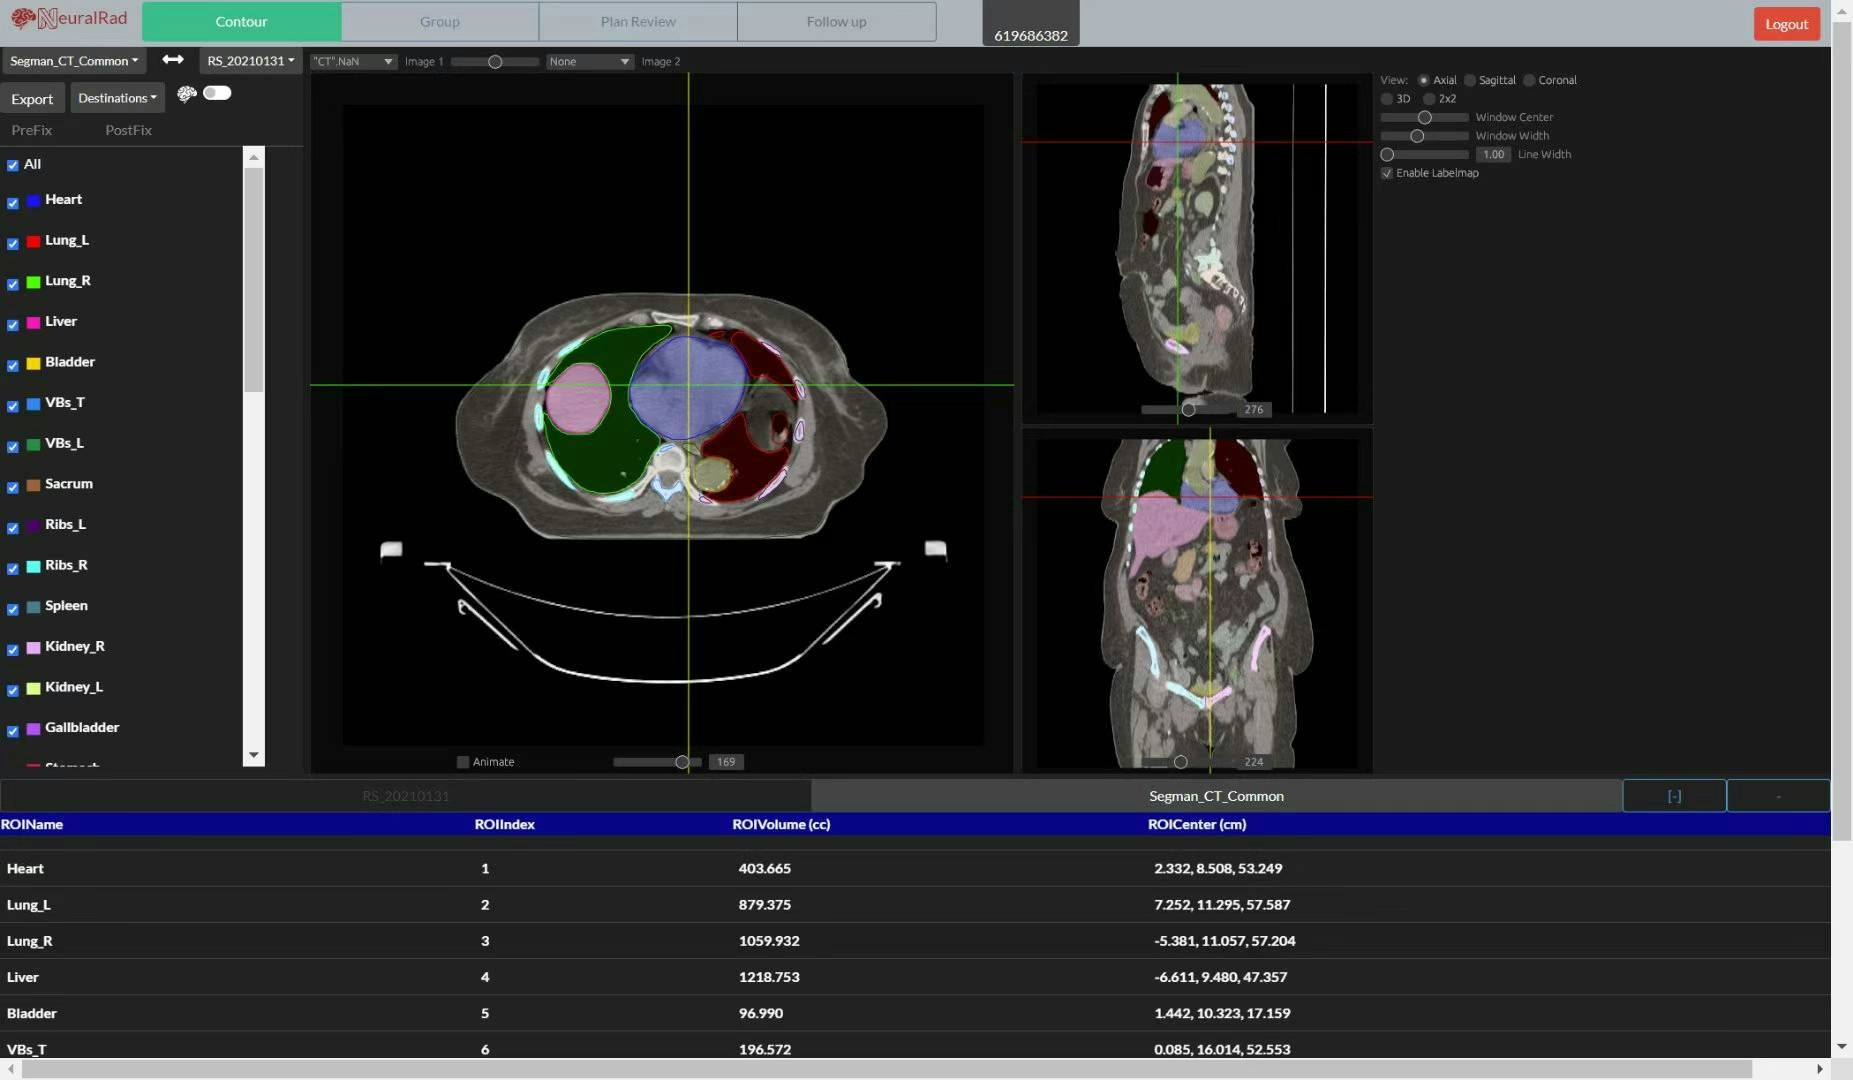The height and width of the screenshot is (1080, 1853).
Task: Click the Window Center slider
Action: click(1424, 118)
